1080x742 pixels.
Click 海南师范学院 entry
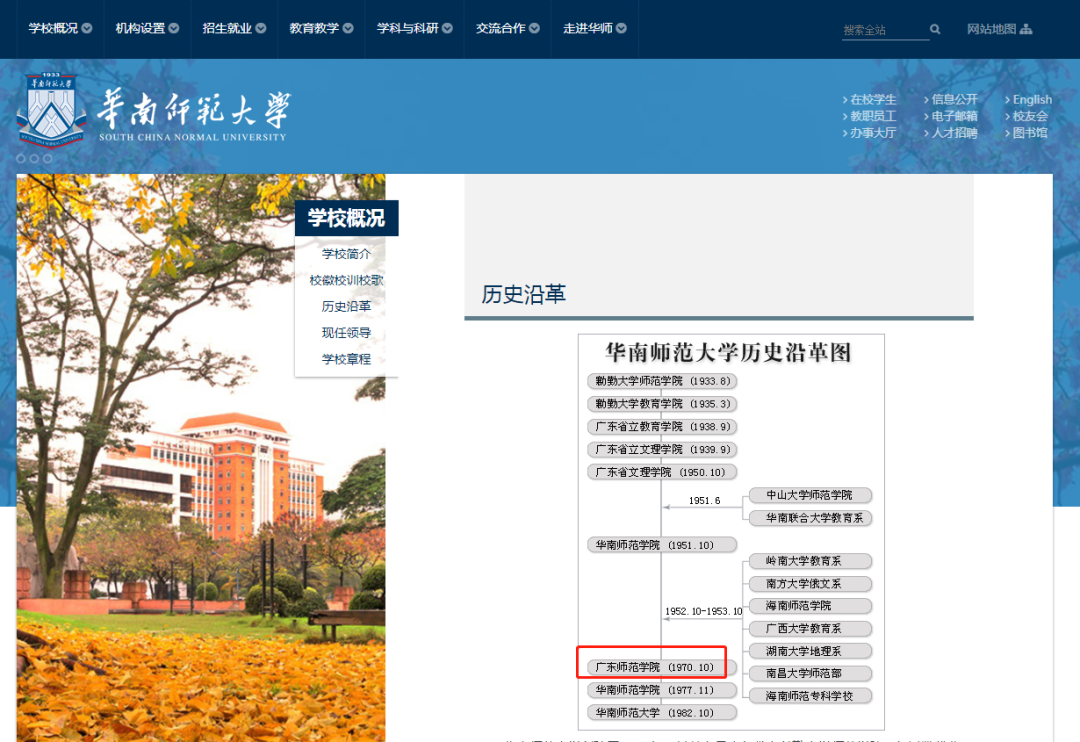click(x=810, y=606)
